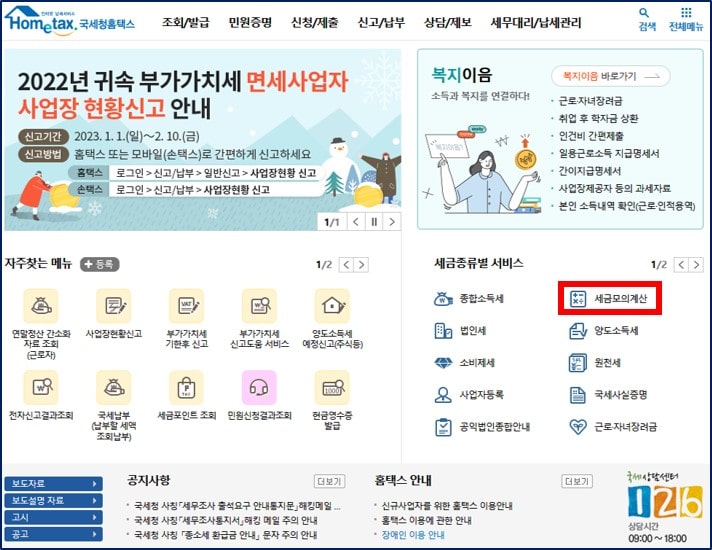Click the 국세상담센터 126 banner
The width and height of the screenshot is (712, 550).
(x=664, y=507)
